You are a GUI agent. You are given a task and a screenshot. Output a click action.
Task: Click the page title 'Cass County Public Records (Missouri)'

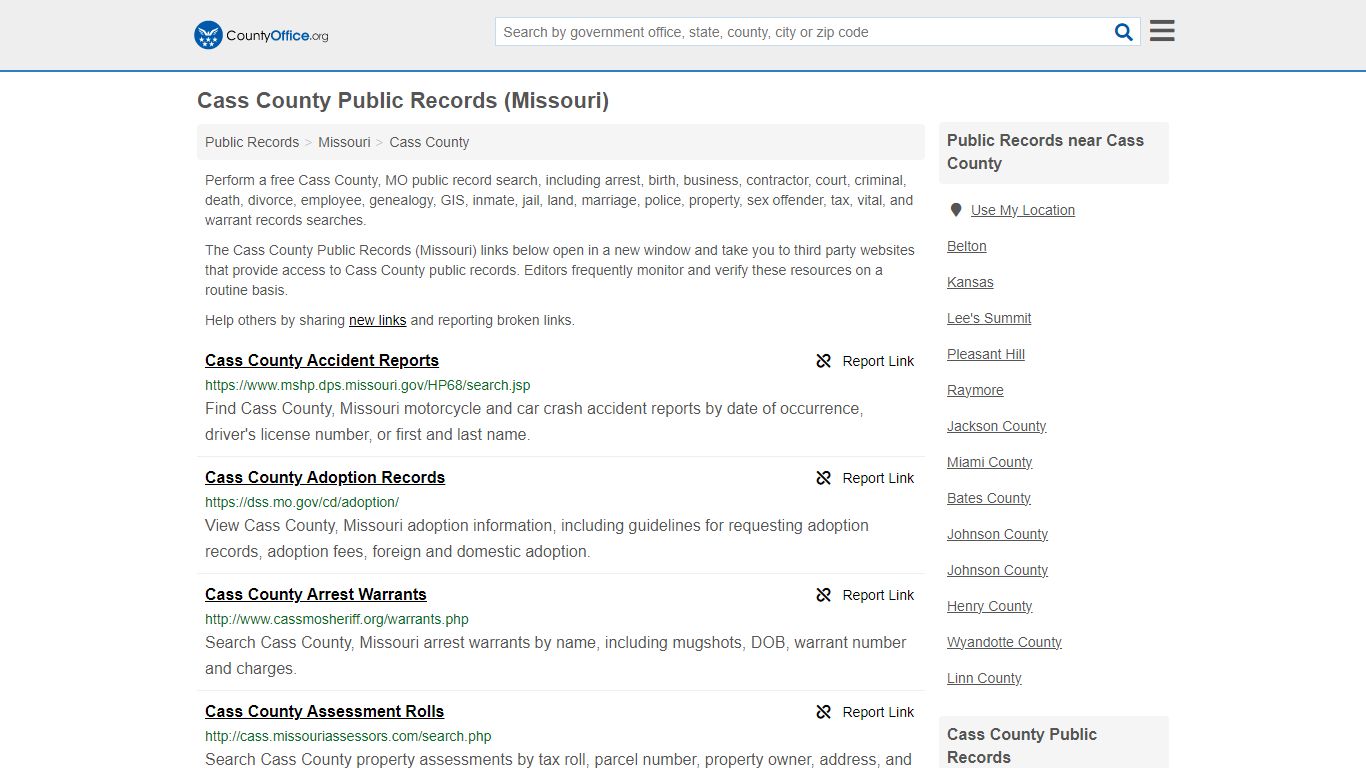(x=403, y=101)
